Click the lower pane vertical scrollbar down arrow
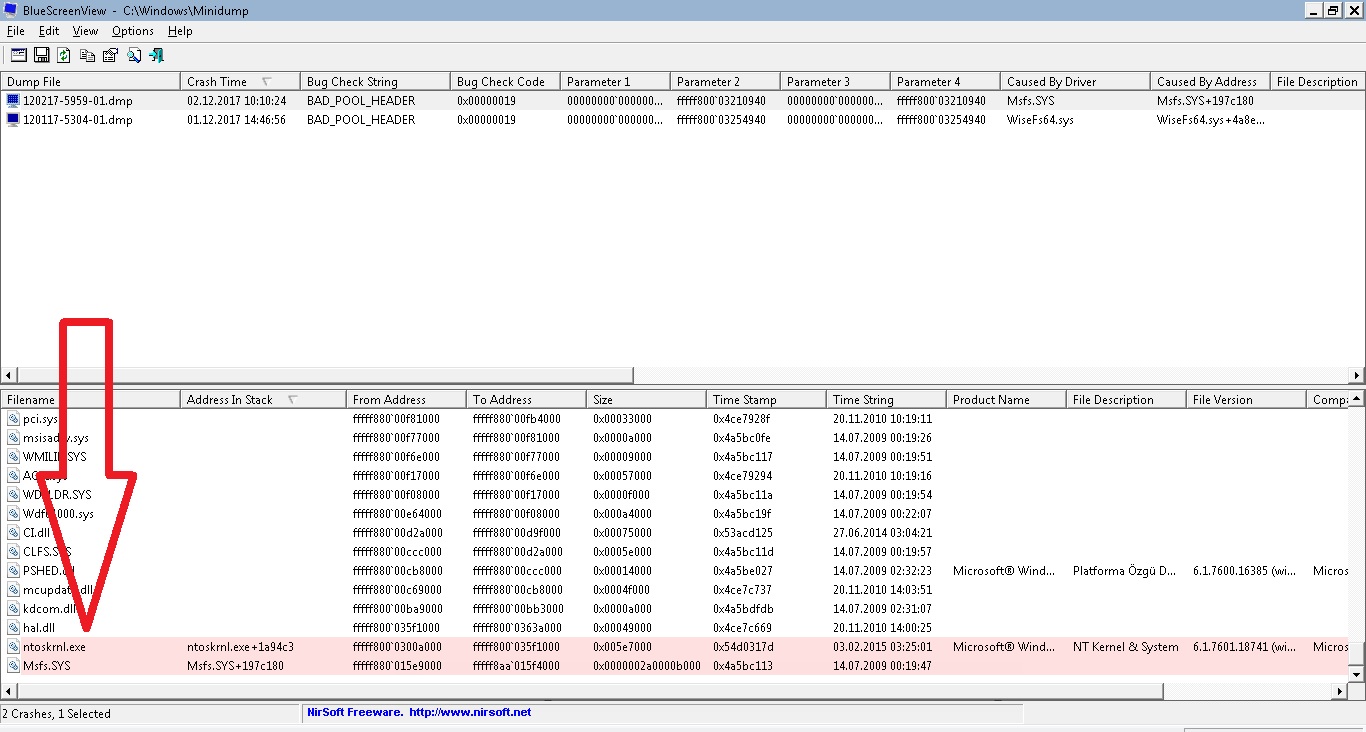 (1357, 675)
